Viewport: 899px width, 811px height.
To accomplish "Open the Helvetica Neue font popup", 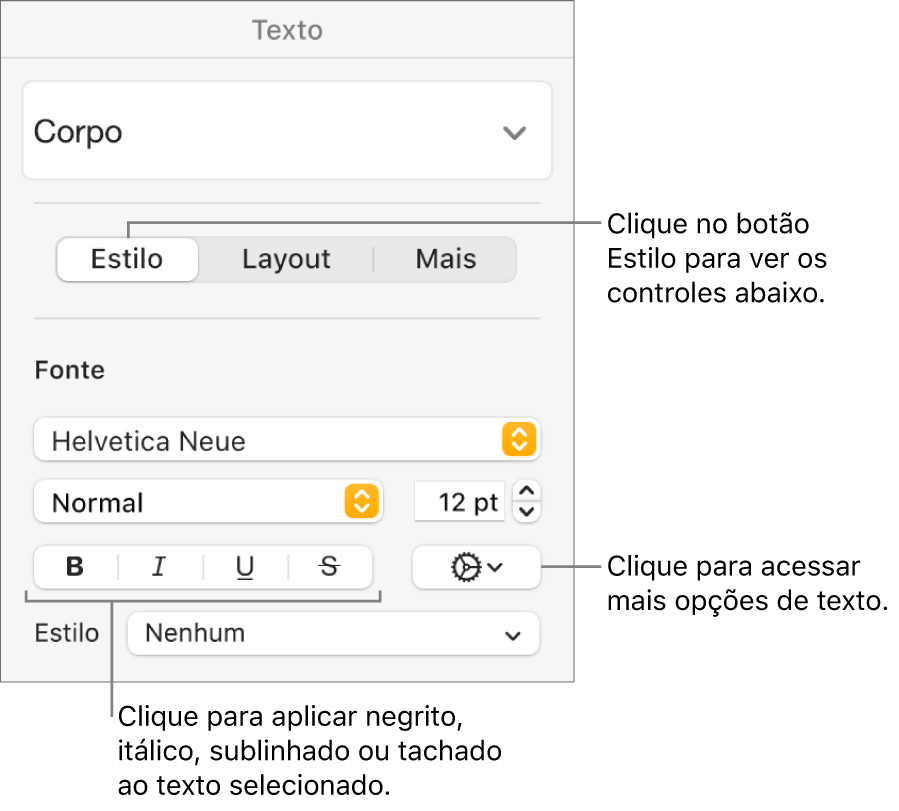I will coord(287,440).
